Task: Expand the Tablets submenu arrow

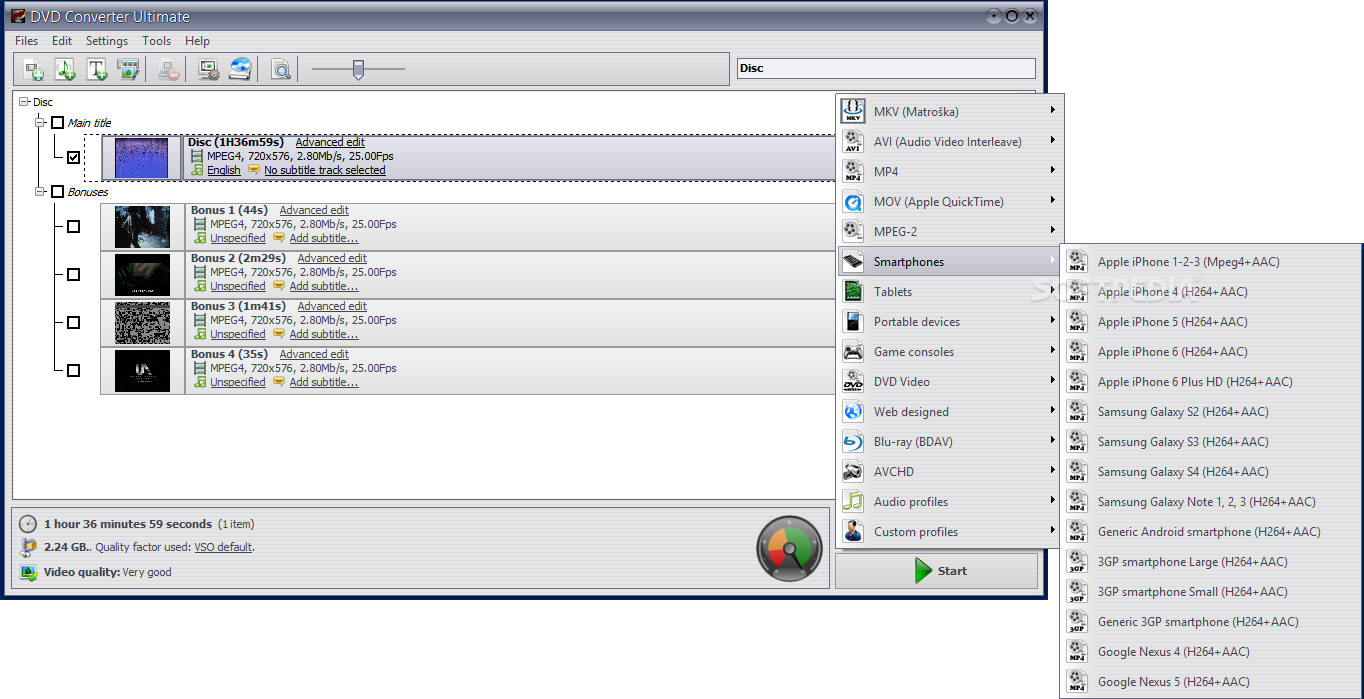Action: click(x=1052, y=291)
